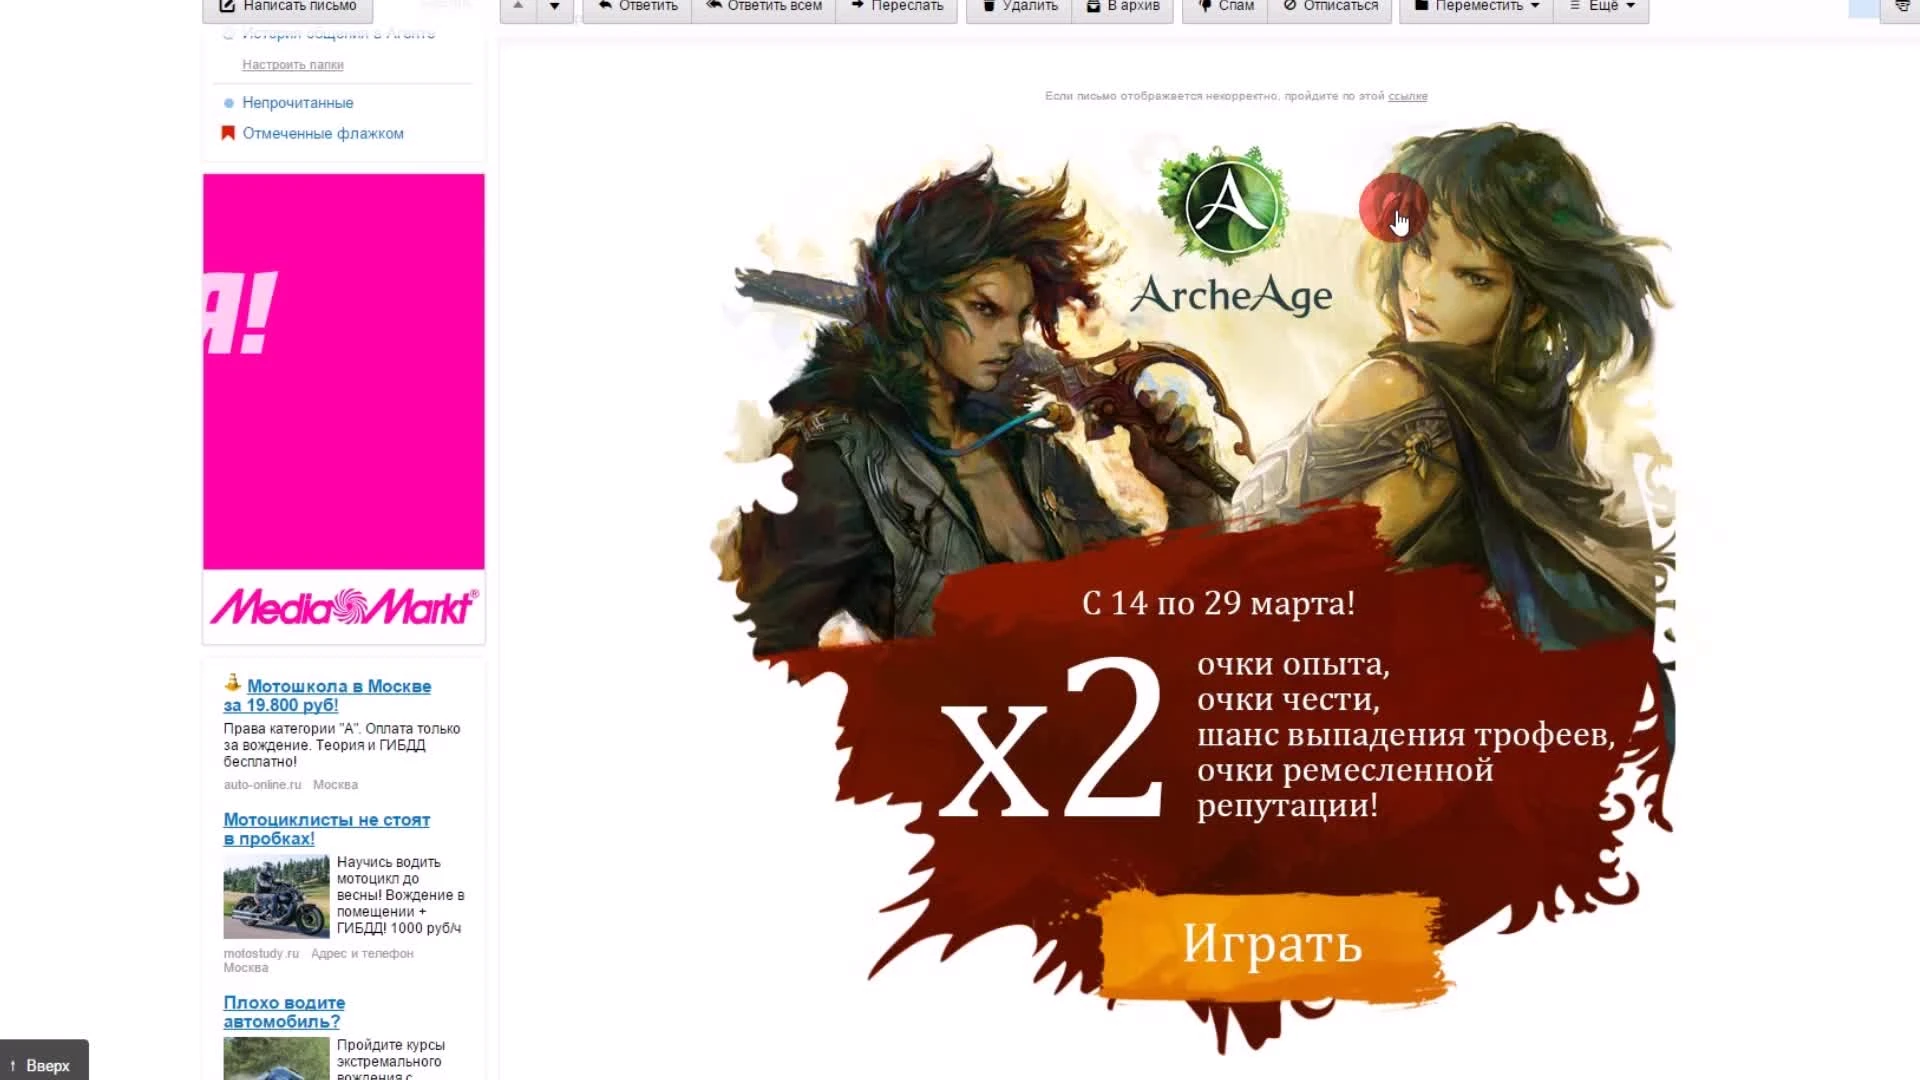Delete the email with Удалить icon
This screenshot has height=1080, width=1920.
pyautogui.click(x=990, y=6)
